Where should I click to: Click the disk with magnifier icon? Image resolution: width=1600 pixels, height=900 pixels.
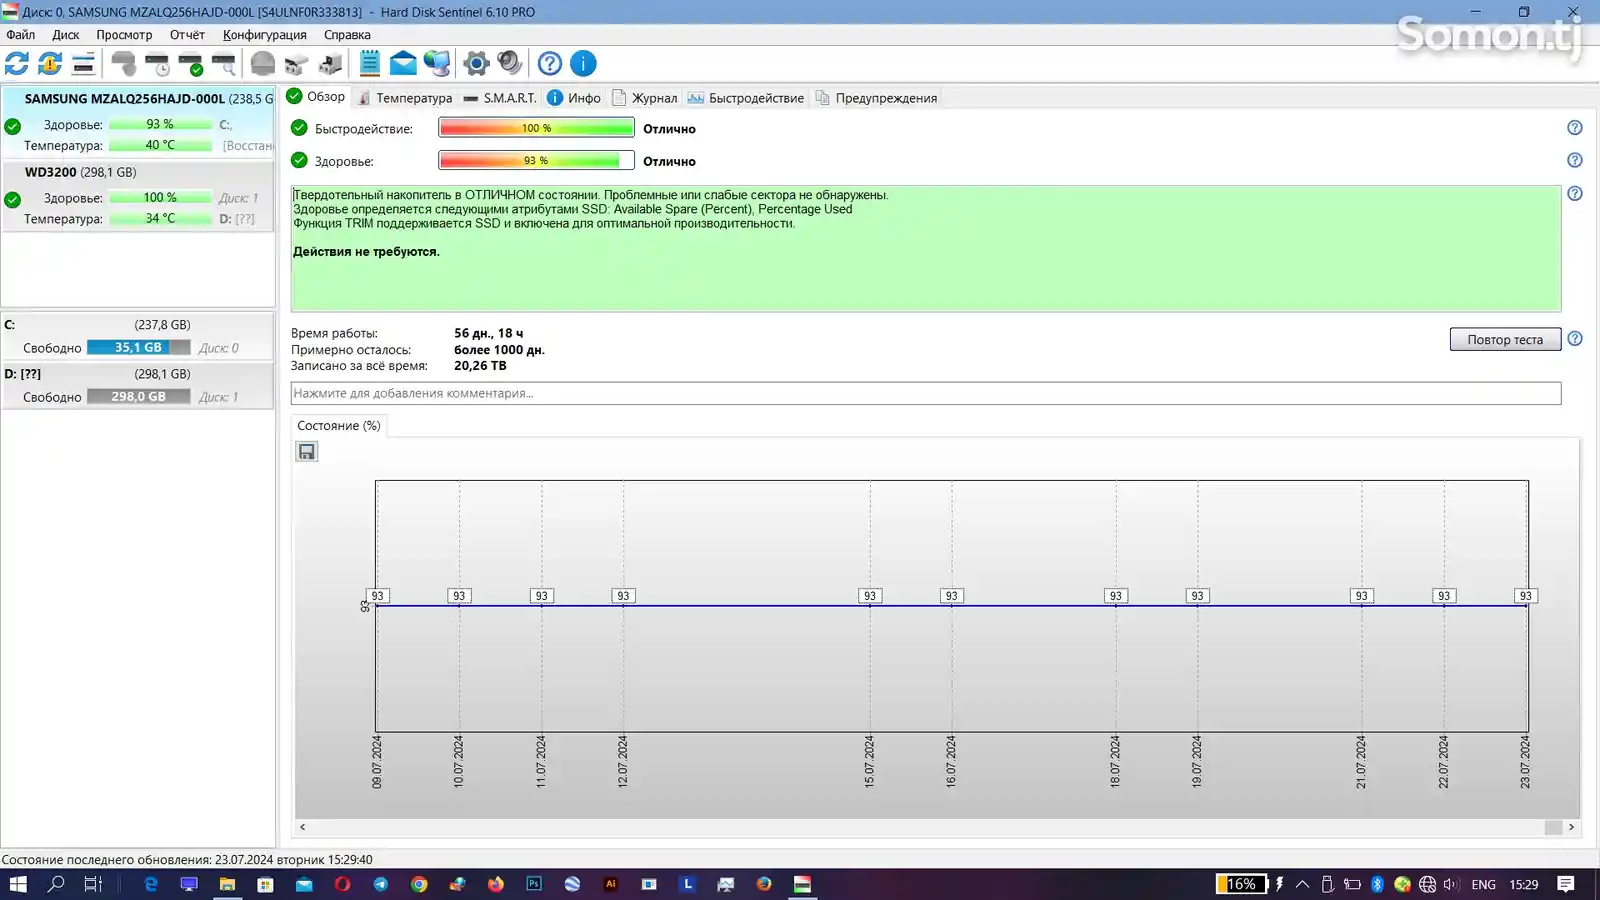pos(224,63)
